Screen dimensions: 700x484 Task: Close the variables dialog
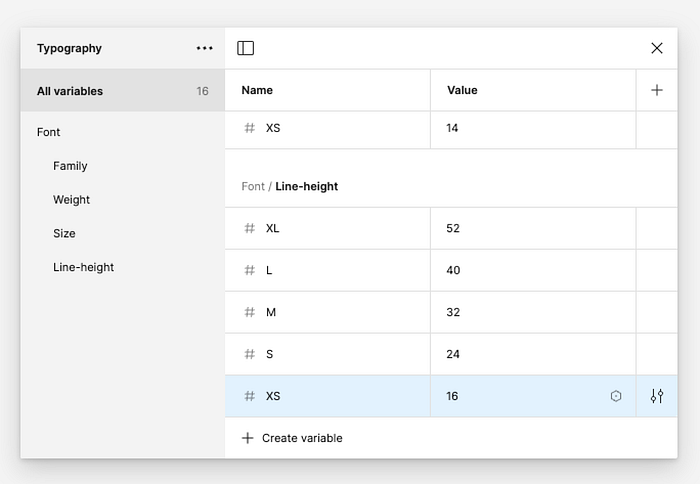click(657, 48)
